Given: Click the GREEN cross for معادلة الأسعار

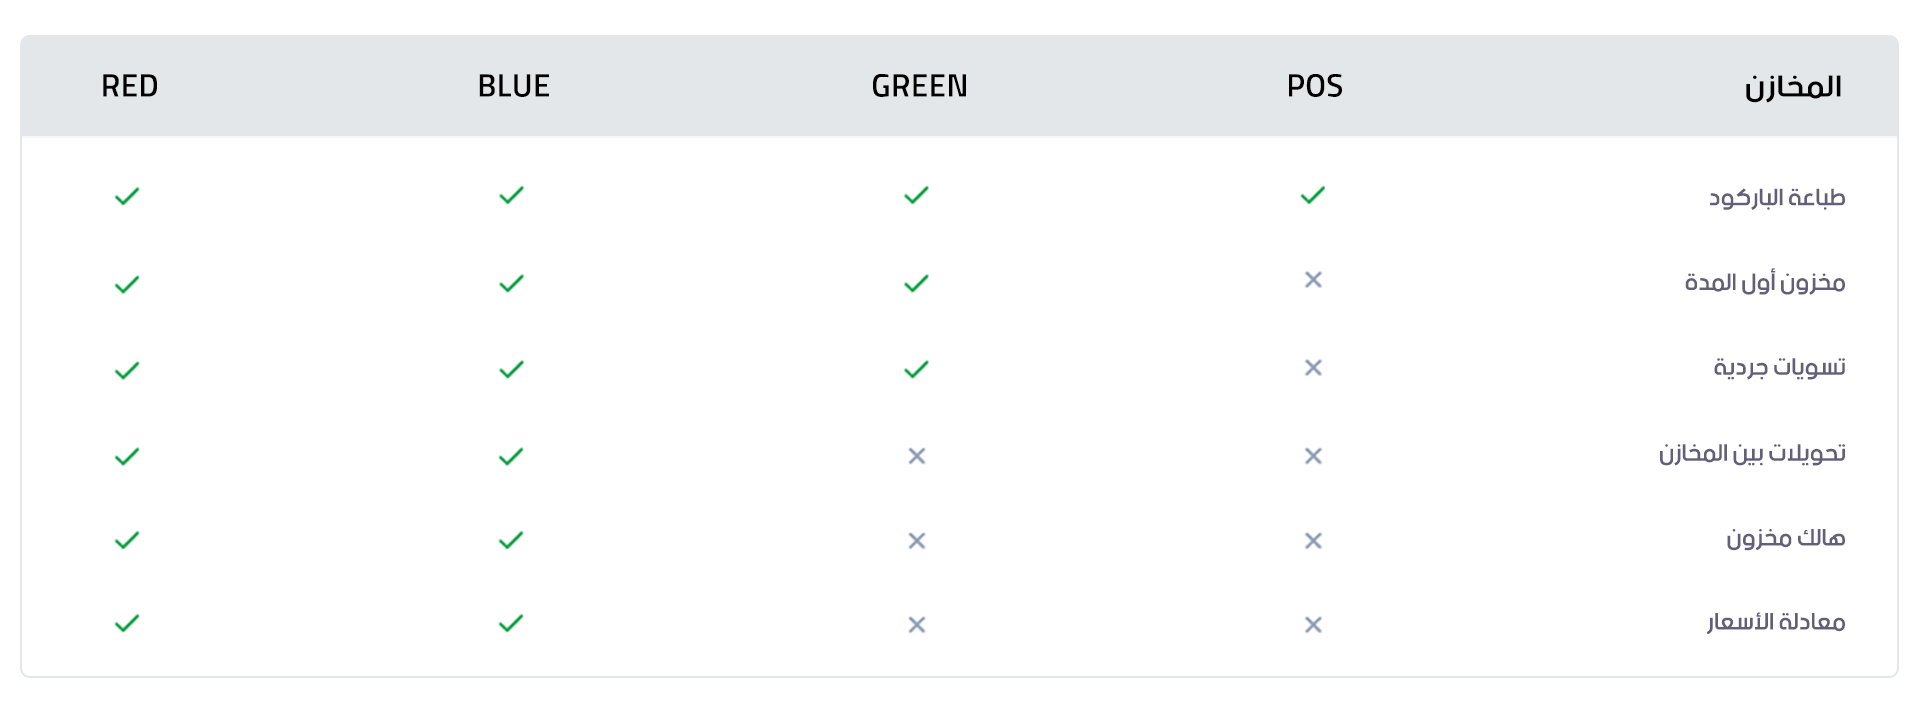Looking at the screenshot, I should coord(916,625).
